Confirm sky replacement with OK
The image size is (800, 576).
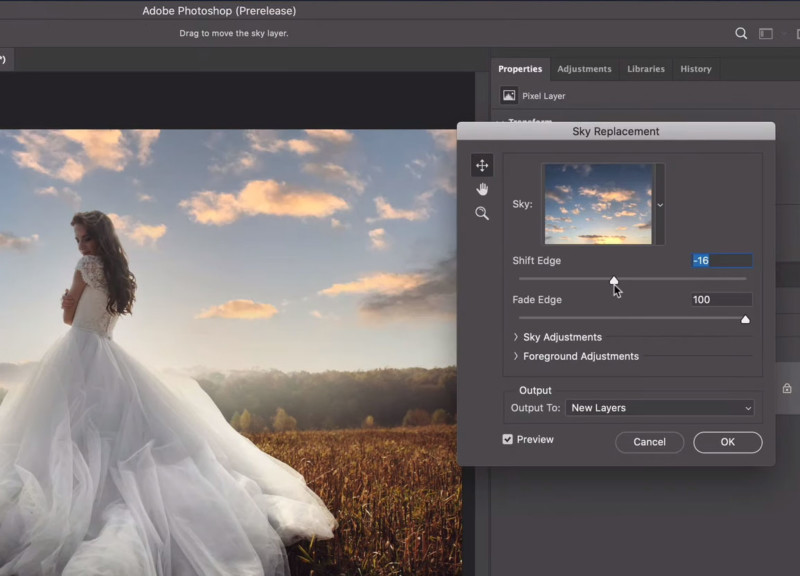tap(727, 442)
